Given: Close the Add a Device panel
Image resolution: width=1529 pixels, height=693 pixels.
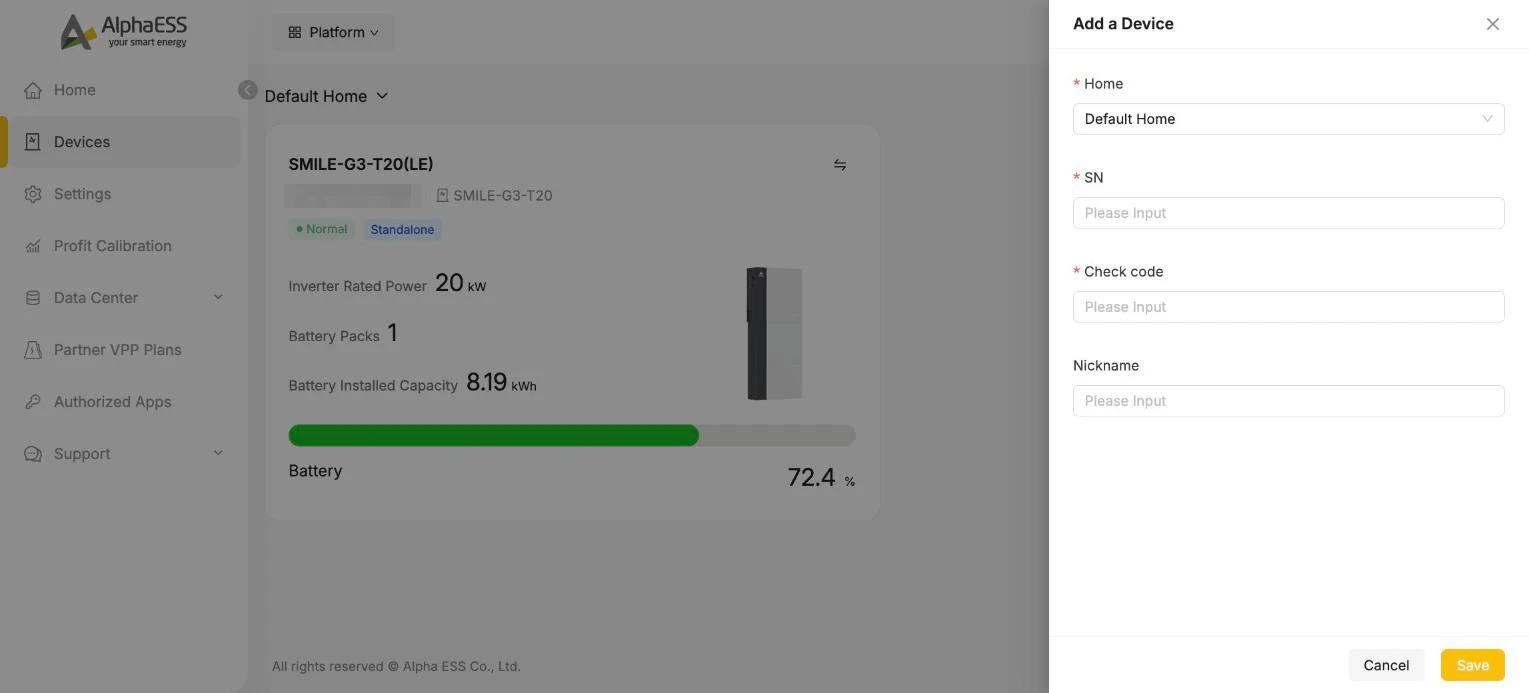Looking at the screenshot, I should [x=1492, y=24].
